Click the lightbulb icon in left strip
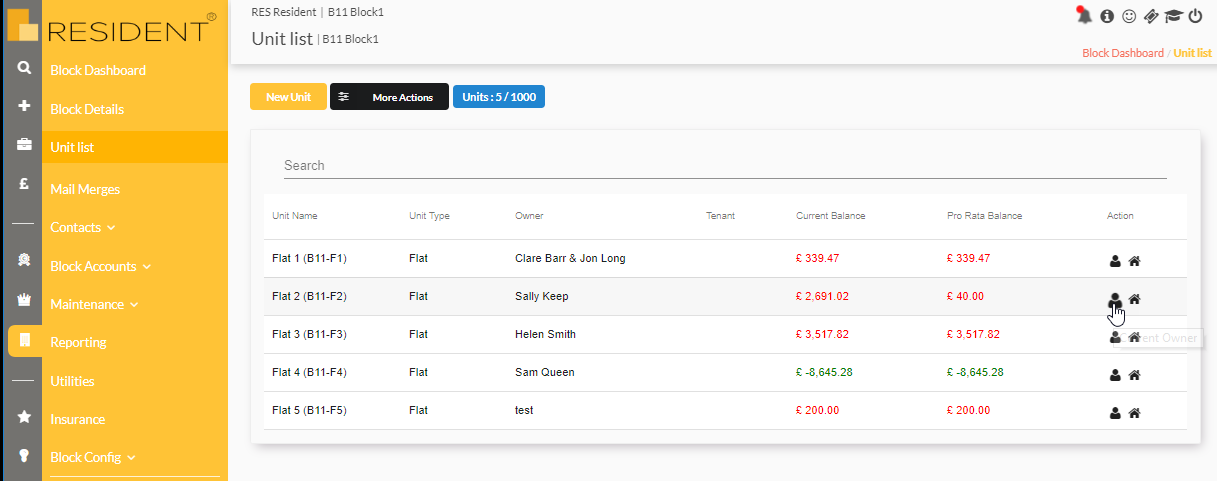The image size is (1217, 481). coord(24,455)
